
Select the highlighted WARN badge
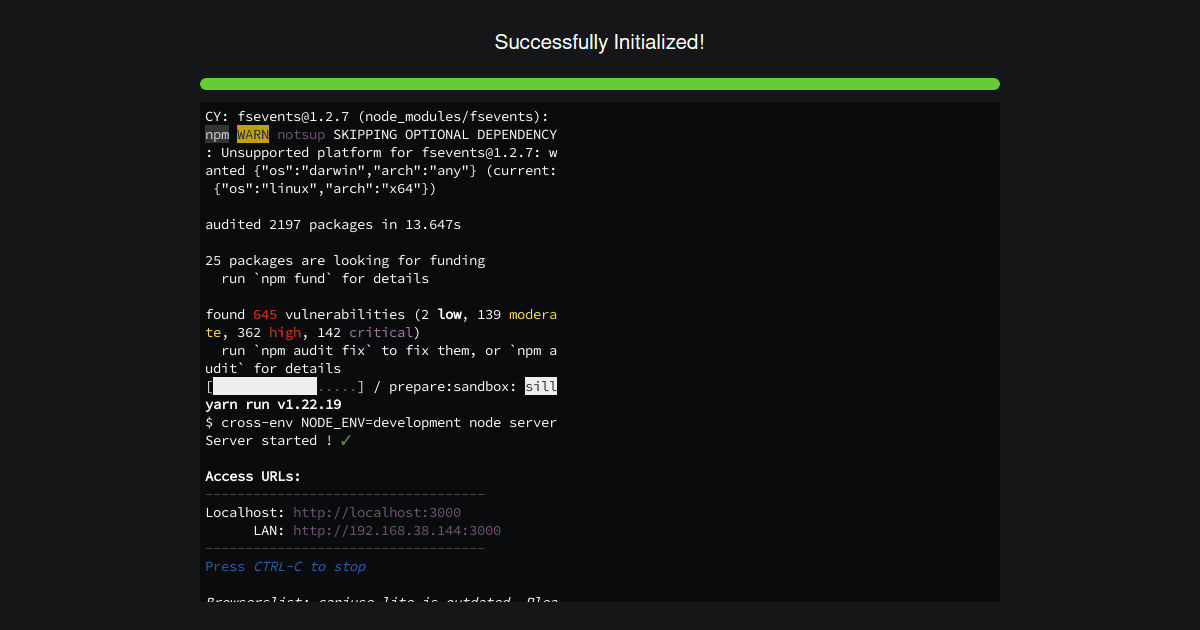tap(252, 134)
